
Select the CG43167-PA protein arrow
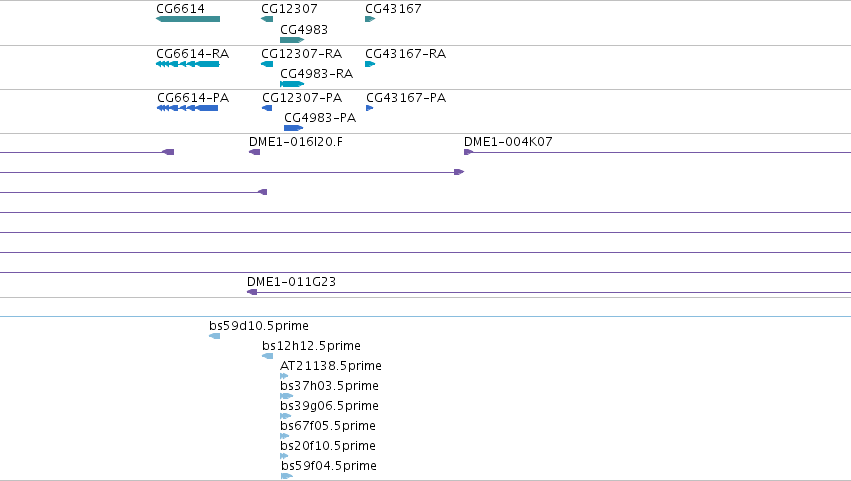pos(370,108)
